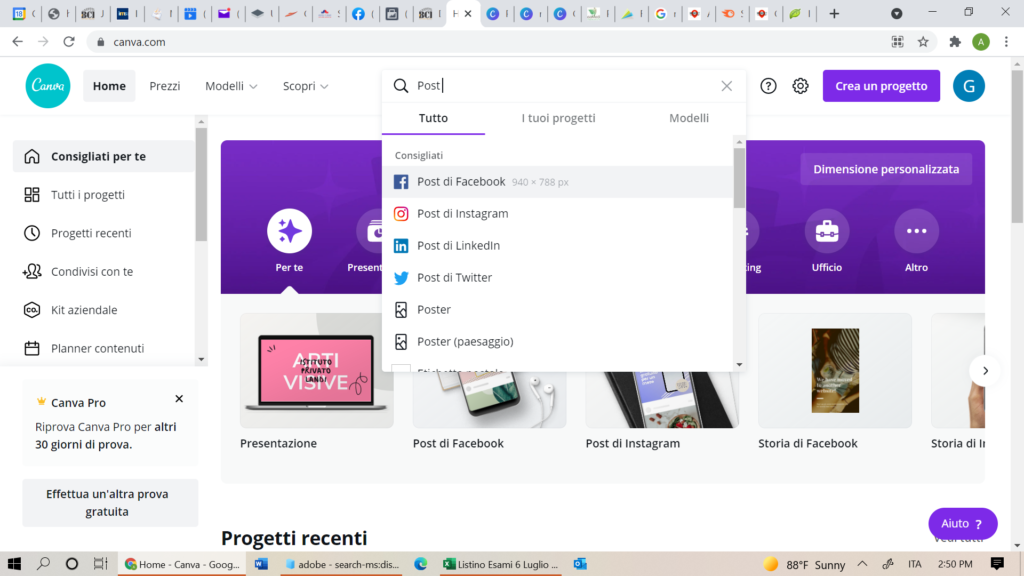Open the notification center icon
Image resolution: width=1024 pixels, height=576 pixels.
(997, 564)
